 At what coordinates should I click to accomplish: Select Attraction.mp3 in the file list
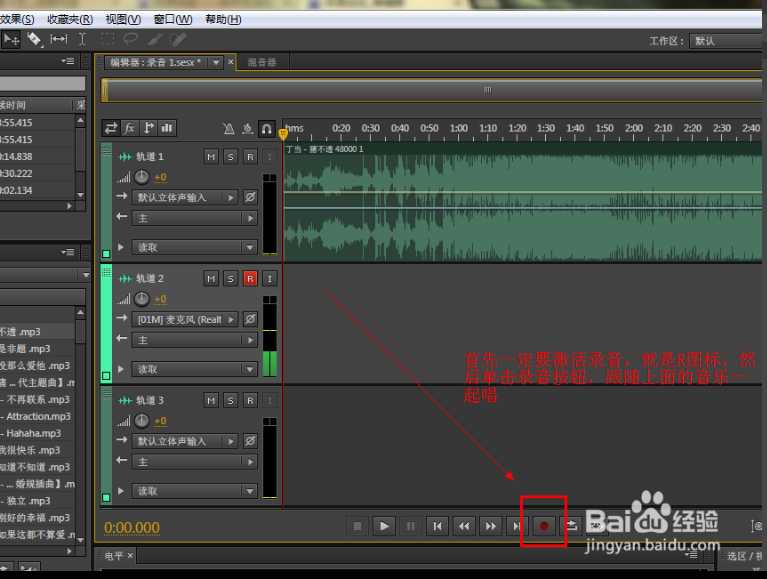pos(39,416)
